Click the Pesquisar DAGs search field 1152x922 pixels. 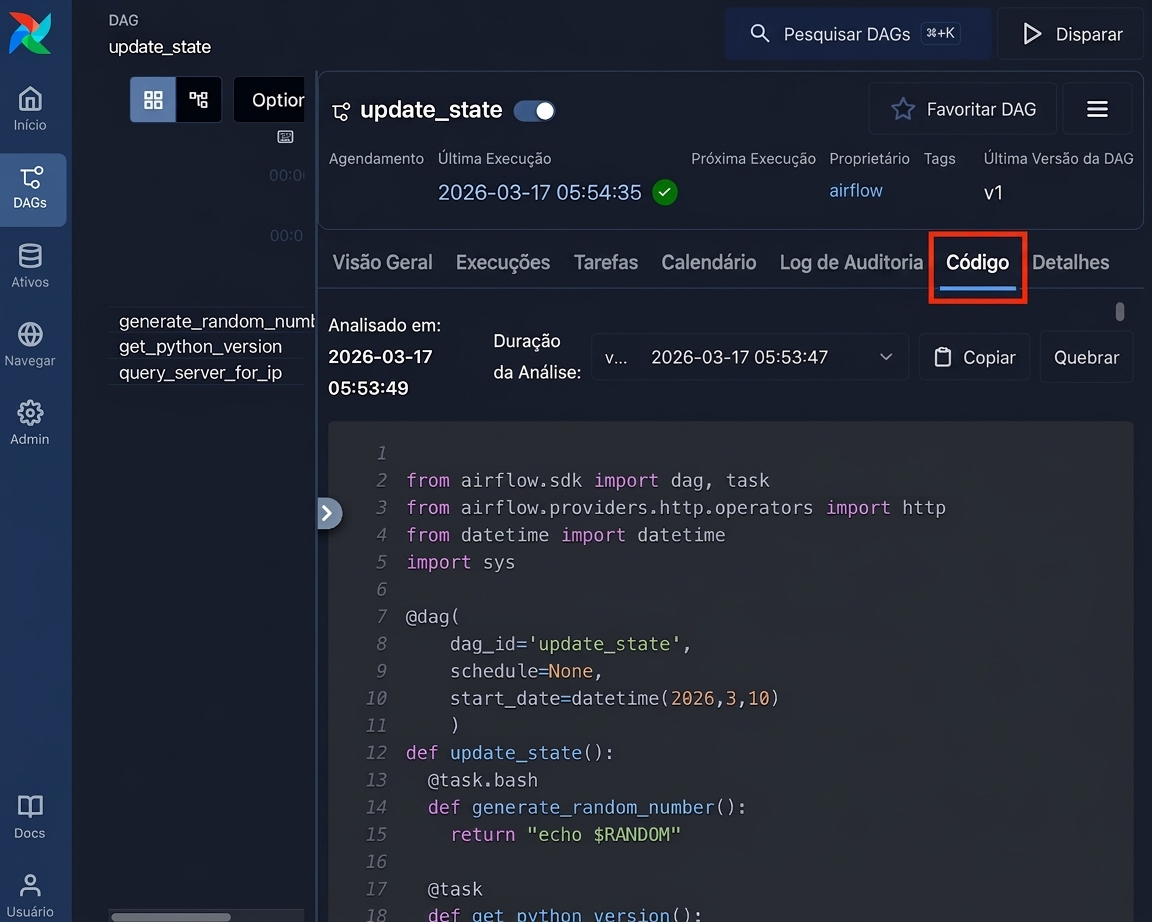point(857,34)
